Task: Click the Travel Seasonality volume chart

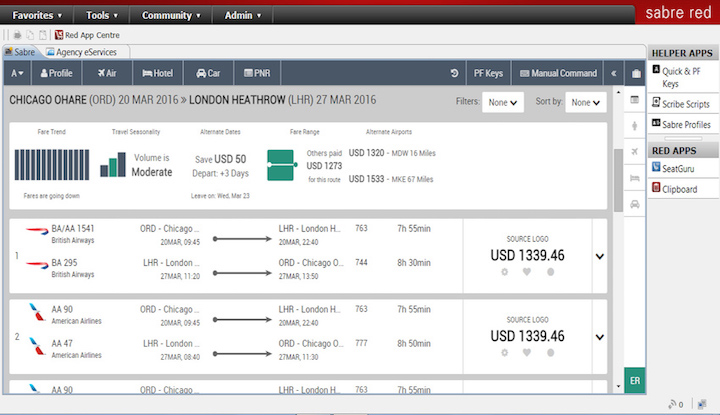Action: 112,164
